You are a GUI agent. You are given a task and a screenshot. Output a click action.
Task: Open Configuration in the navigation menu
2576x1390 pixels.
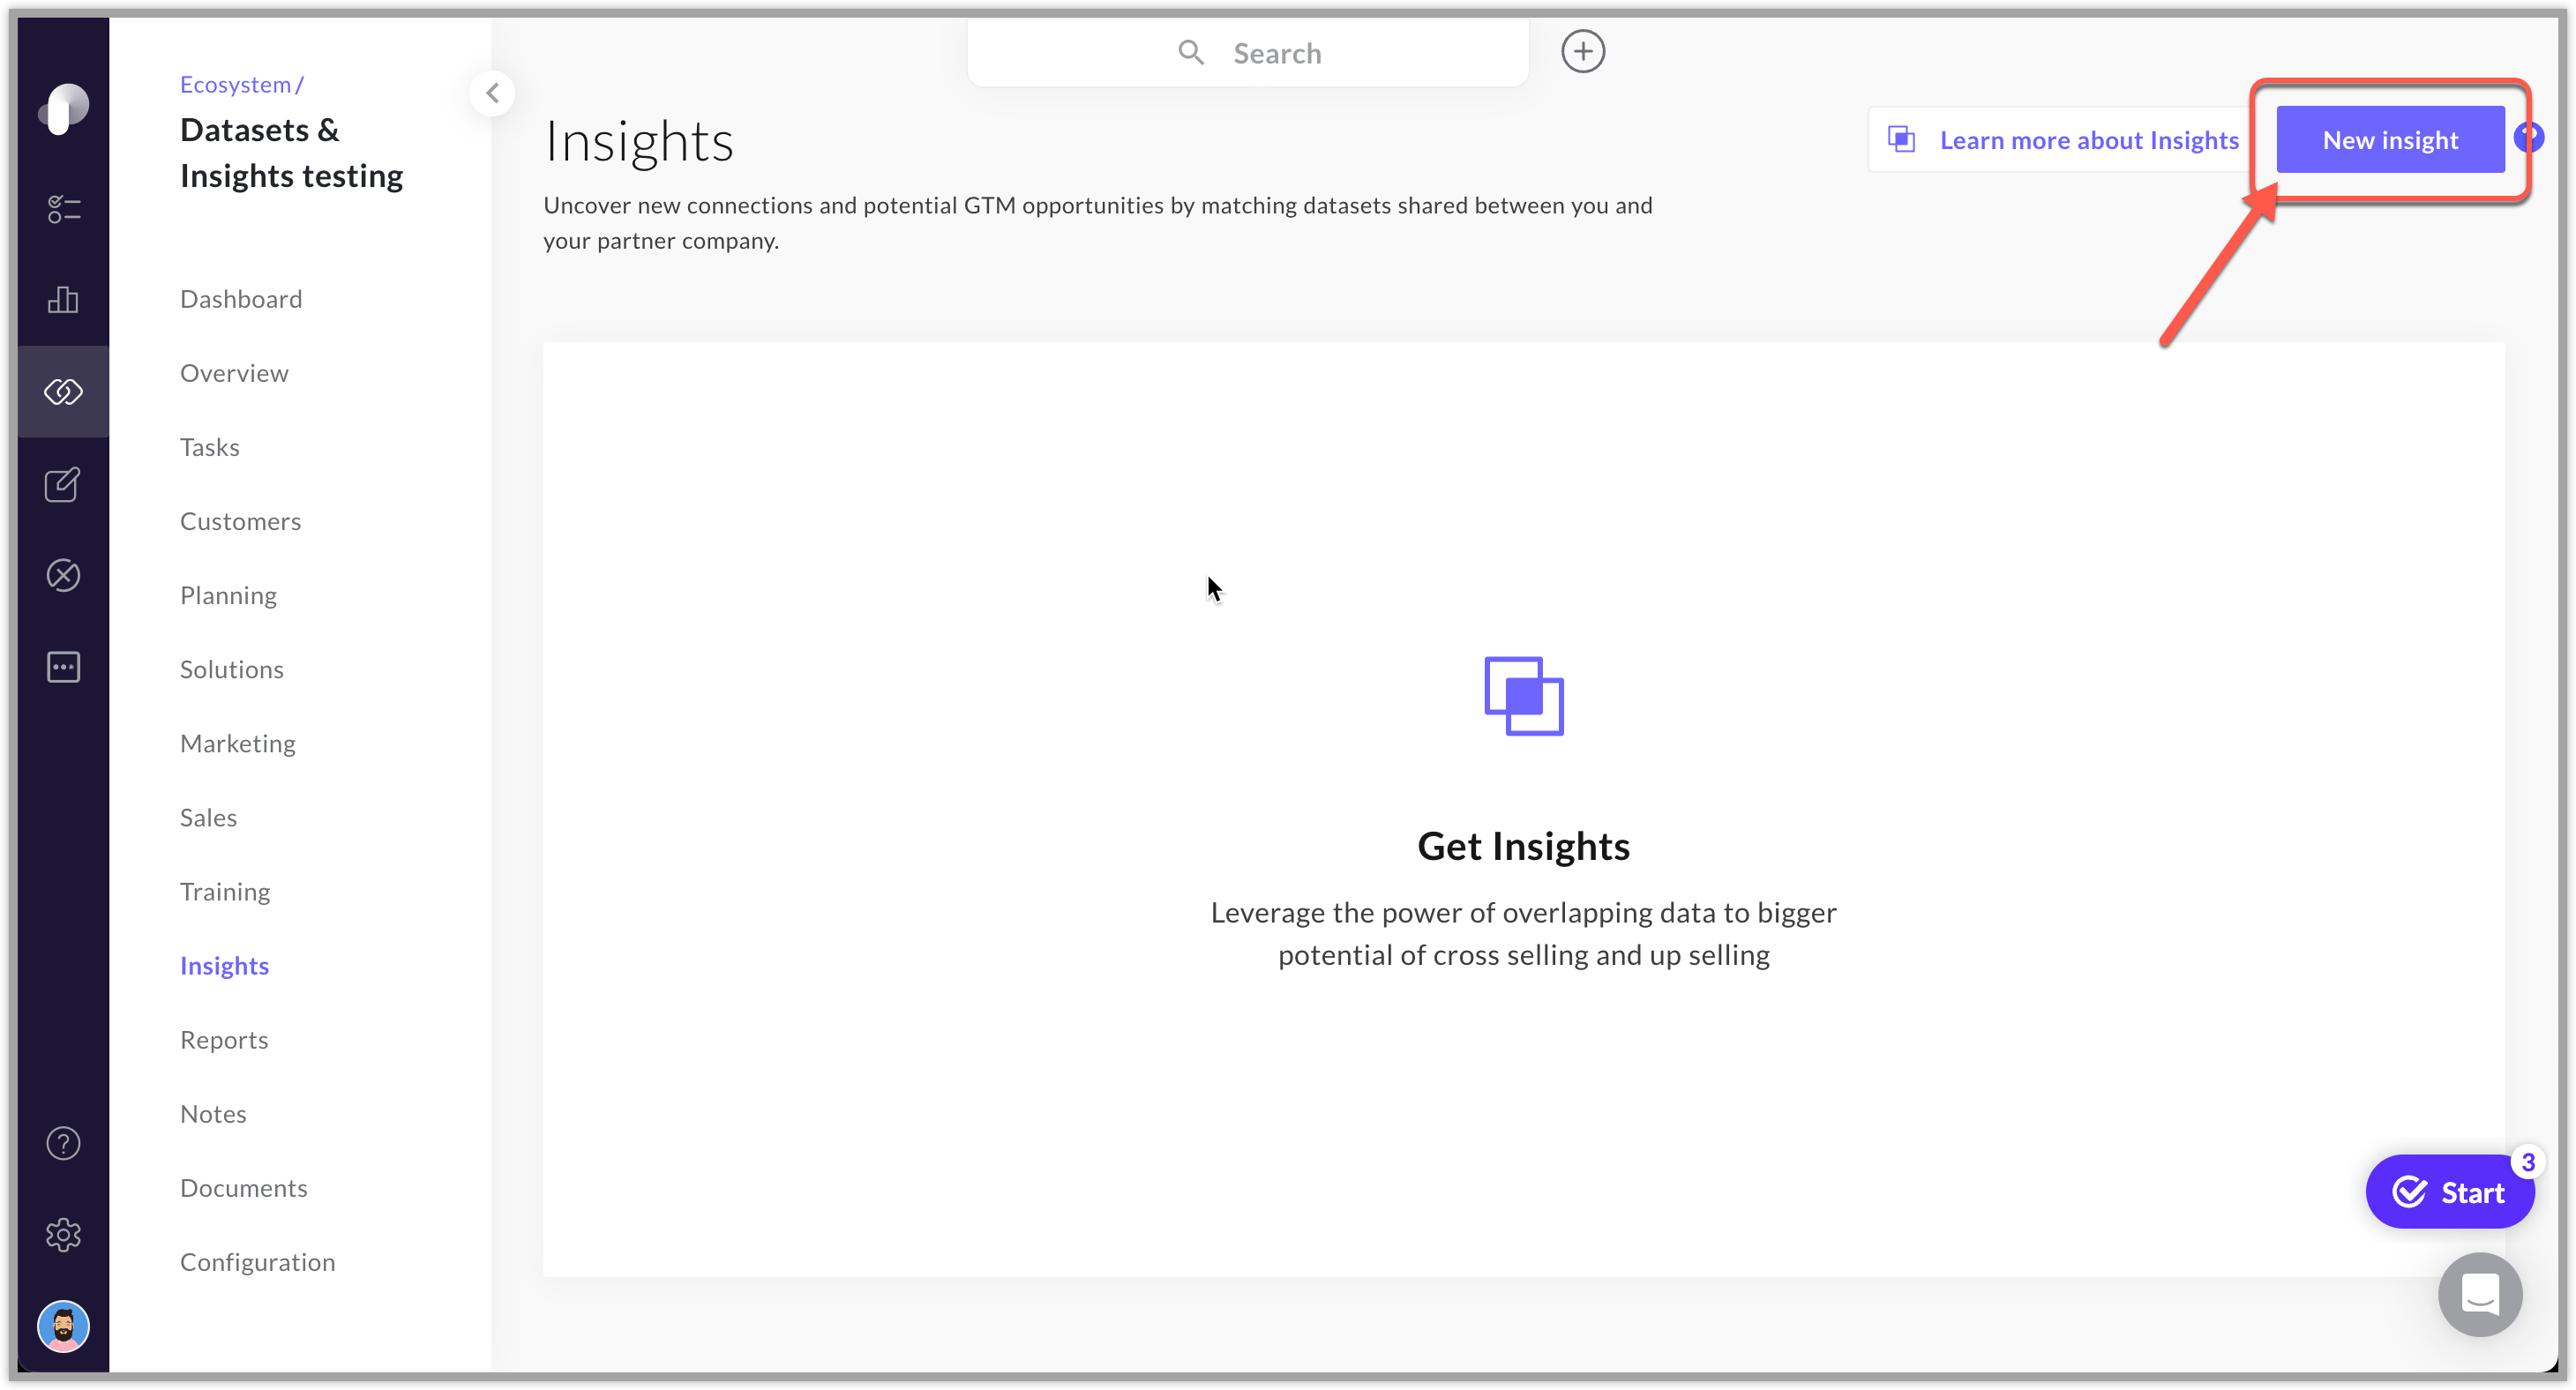tap(257, 1261)
